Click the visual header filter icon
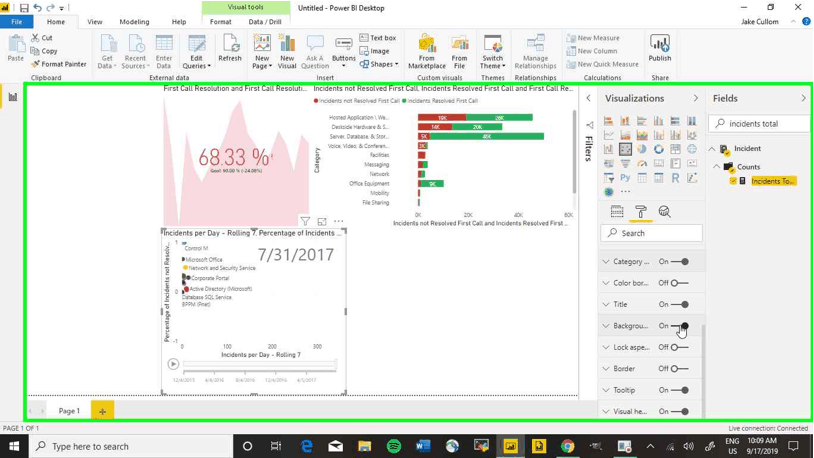This screenshot has width=814, height=458. pos(305,221)
